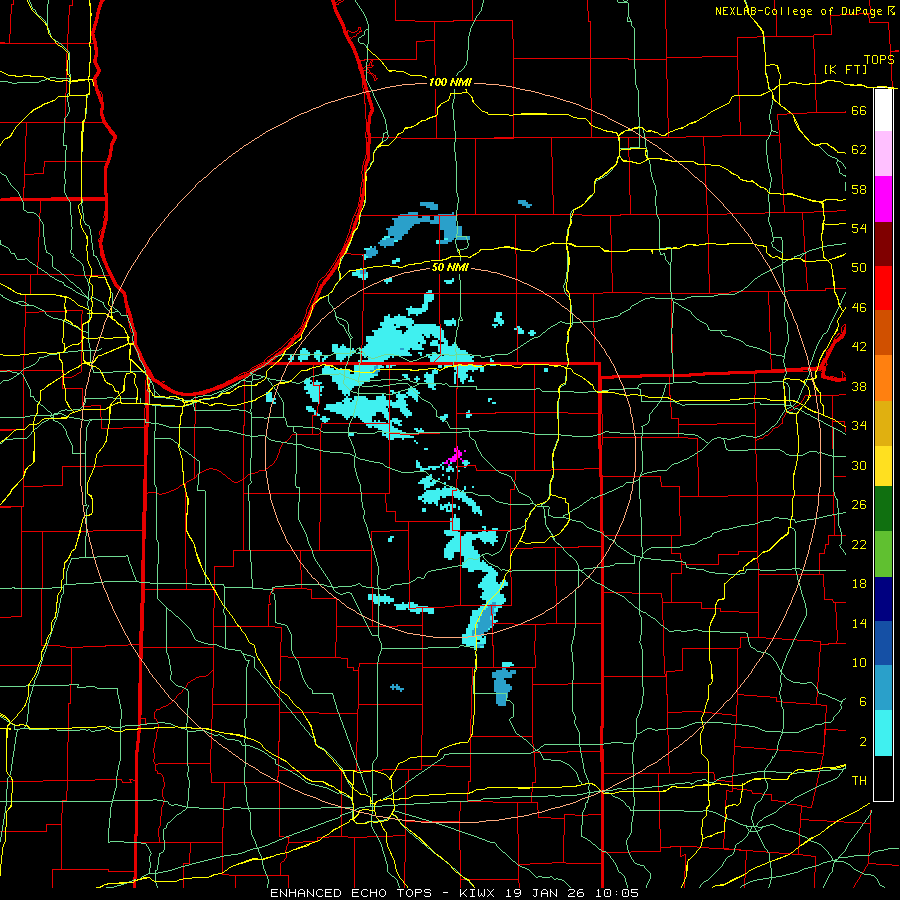Click the legend value 18
The image size is (900, 900).
click(x=859, y=584)
